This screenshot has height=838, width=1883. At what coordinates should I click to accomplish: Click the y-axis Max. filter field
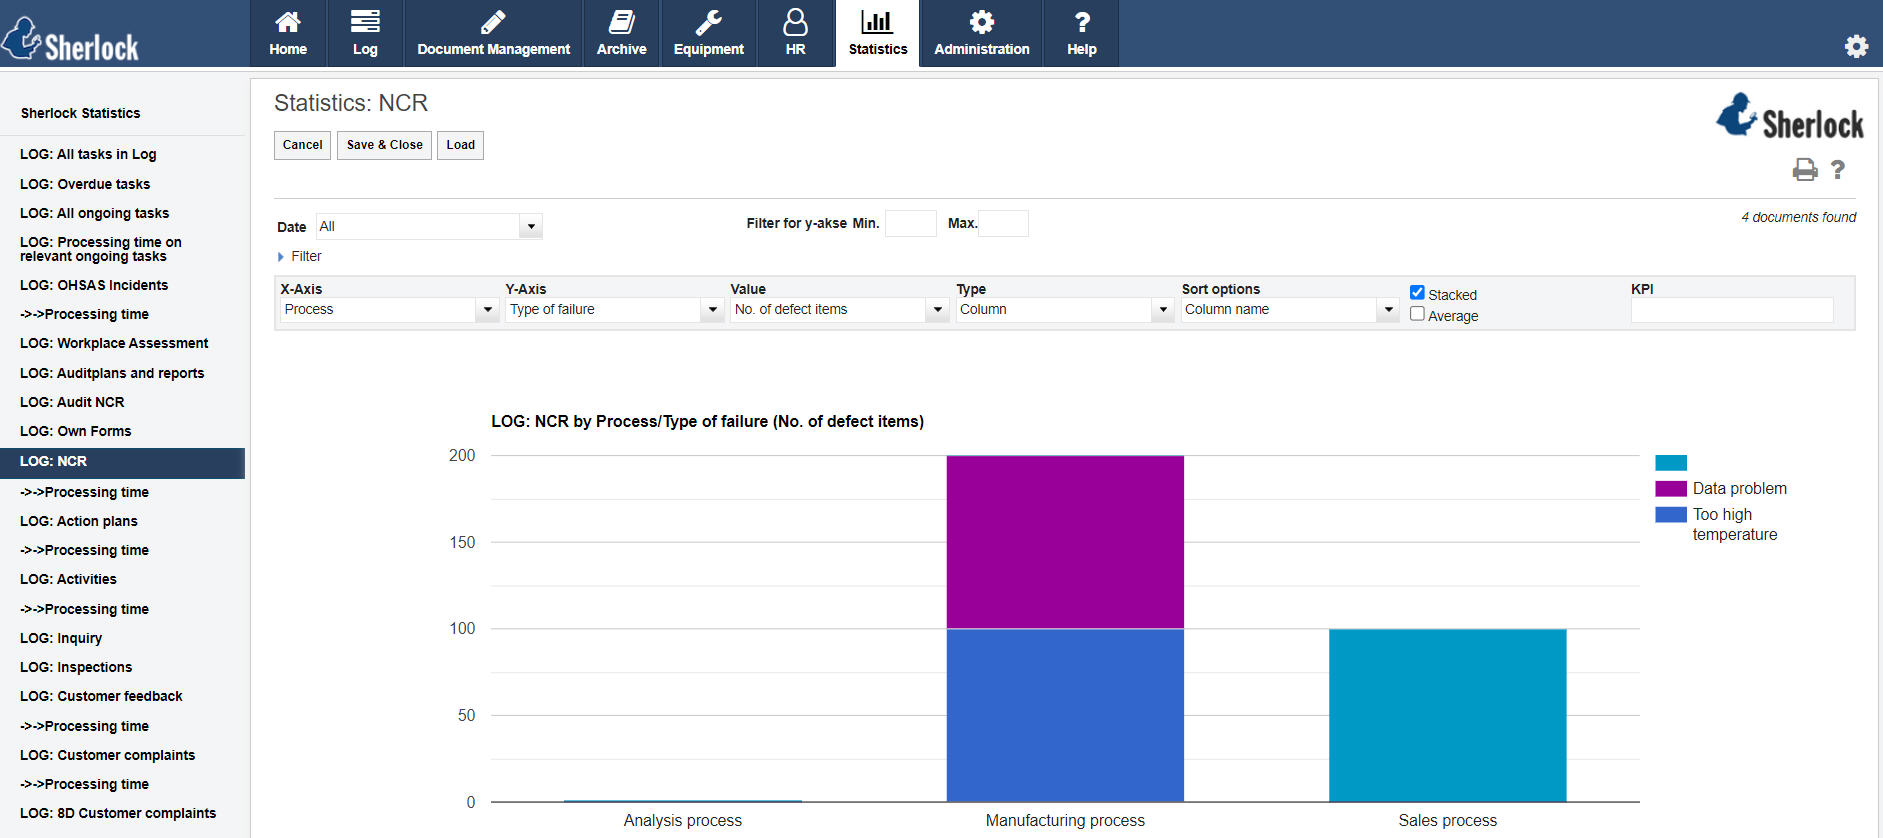click(1003, 223)
